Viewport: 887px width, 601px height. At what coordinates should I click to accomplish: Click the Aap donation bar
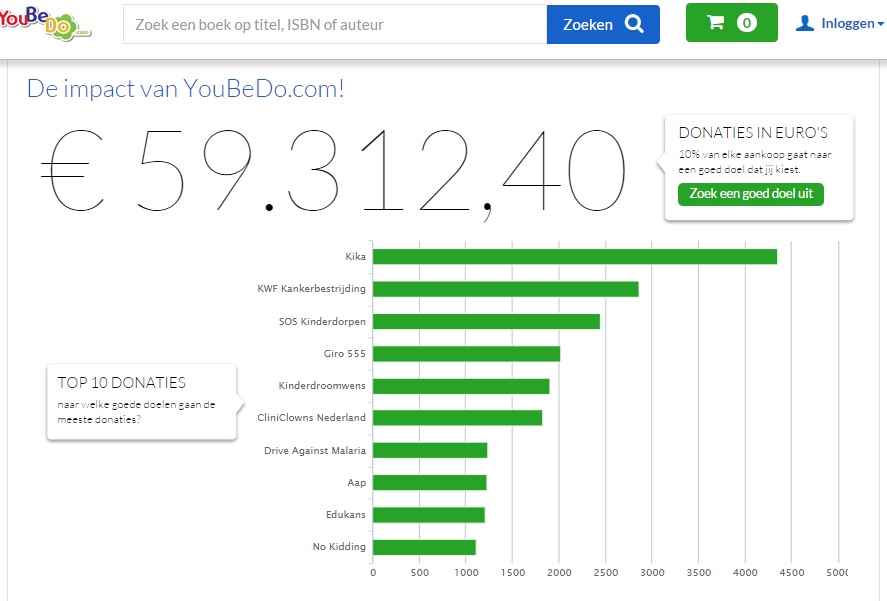[x=429, y=482]
